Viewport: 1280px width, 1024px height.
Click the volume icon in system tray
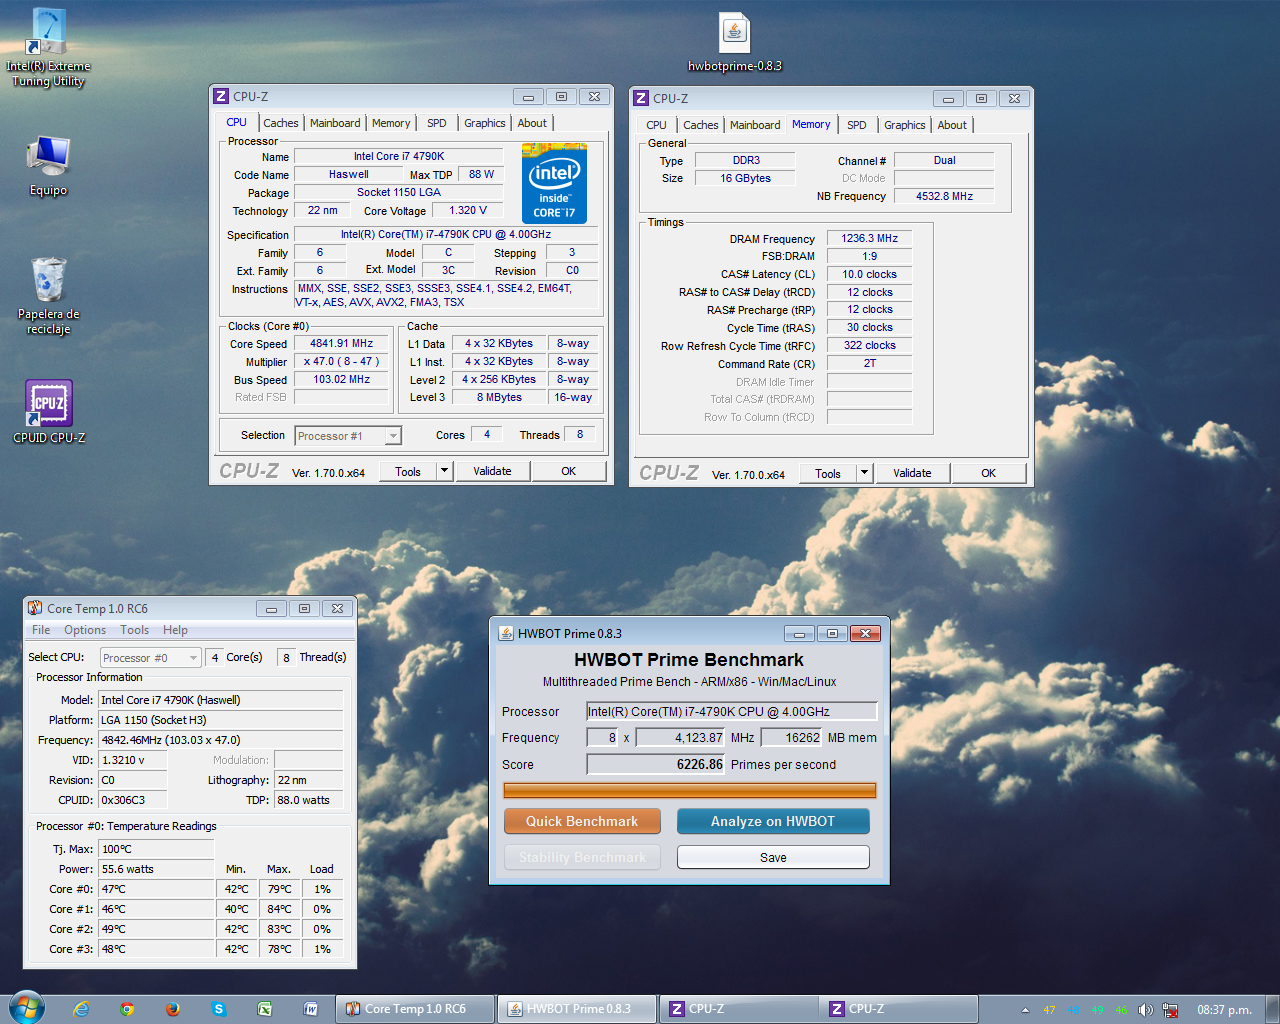tap(1146, 1010)
